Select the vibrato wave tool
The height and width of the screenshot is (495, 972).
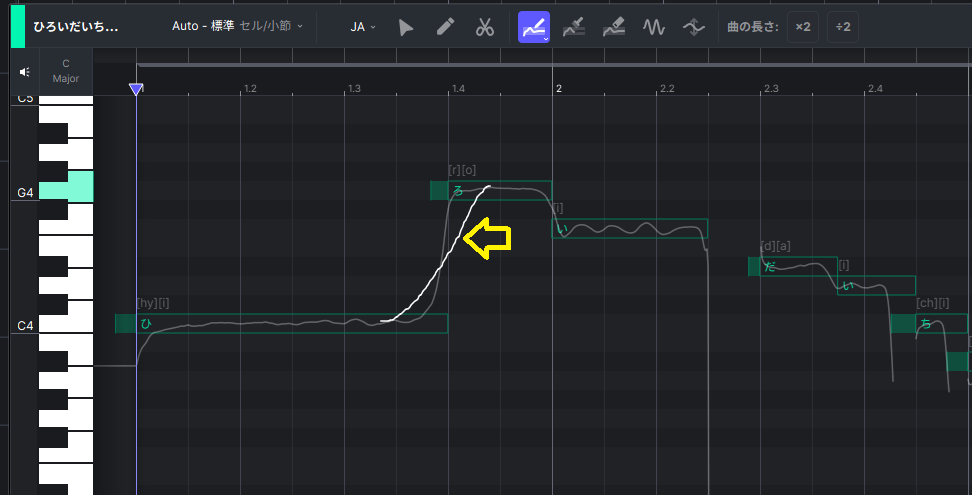(654, 27)
